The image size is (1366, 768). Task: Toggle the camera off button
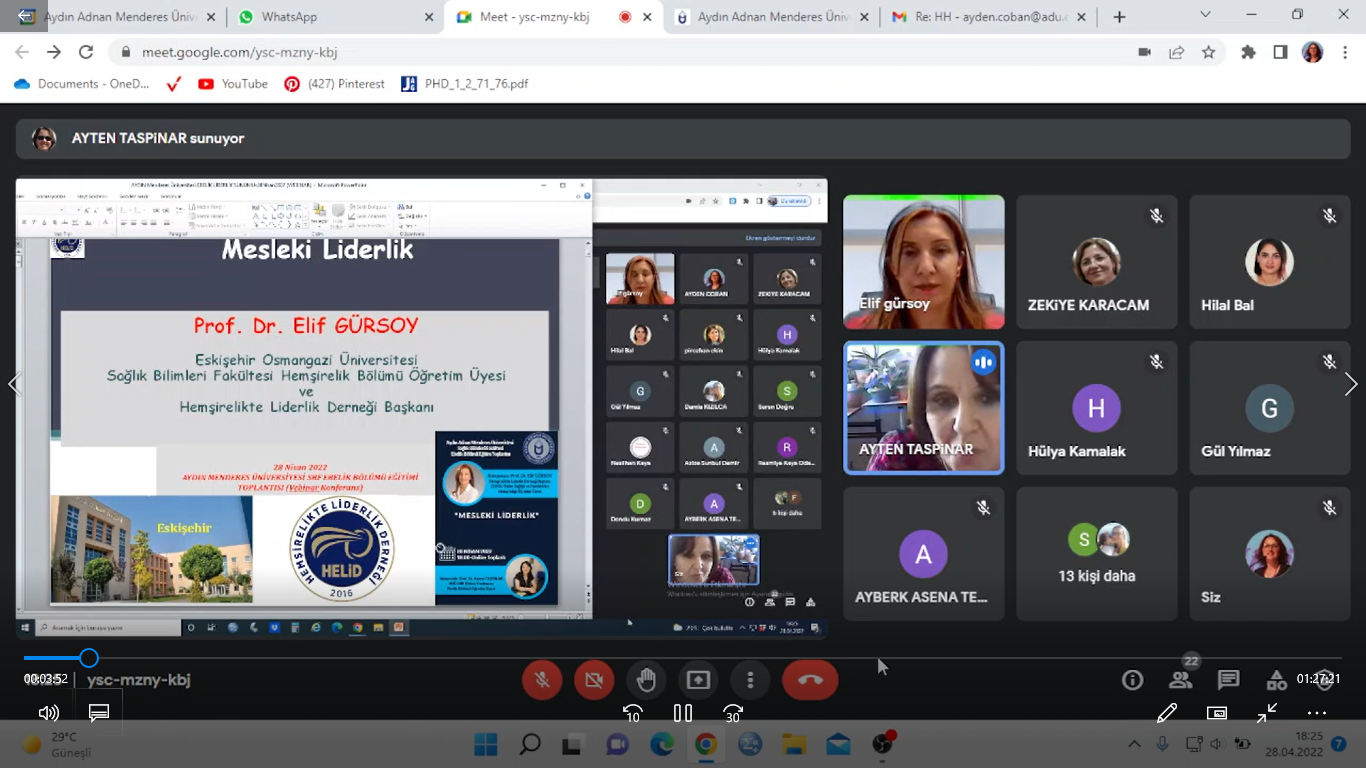tap(594, 680)
